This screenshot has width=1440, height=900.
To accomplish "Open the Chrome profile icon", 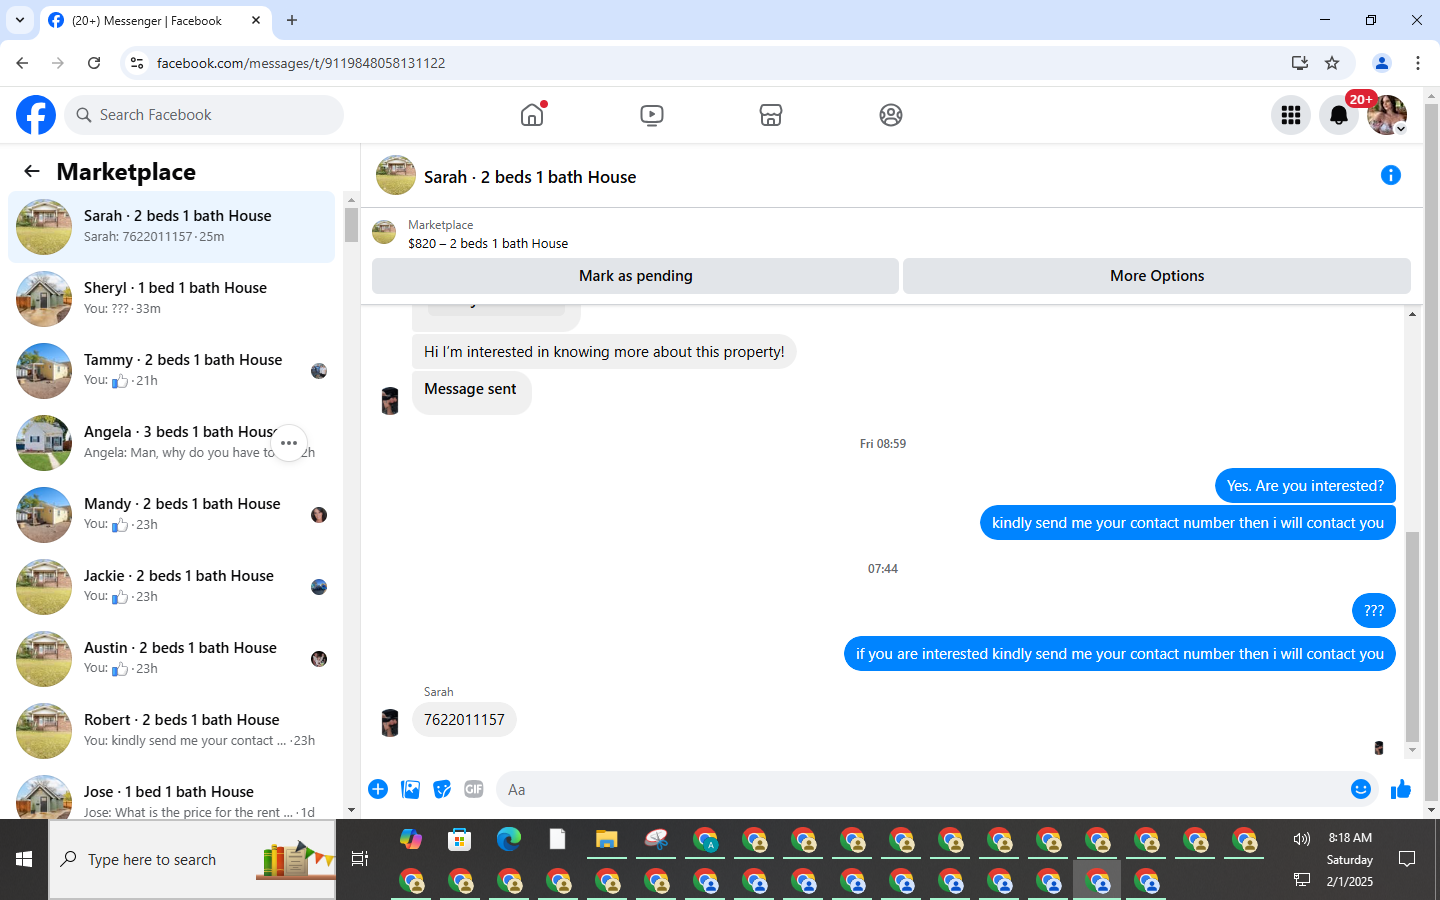I will click(x=1382, y=63).
